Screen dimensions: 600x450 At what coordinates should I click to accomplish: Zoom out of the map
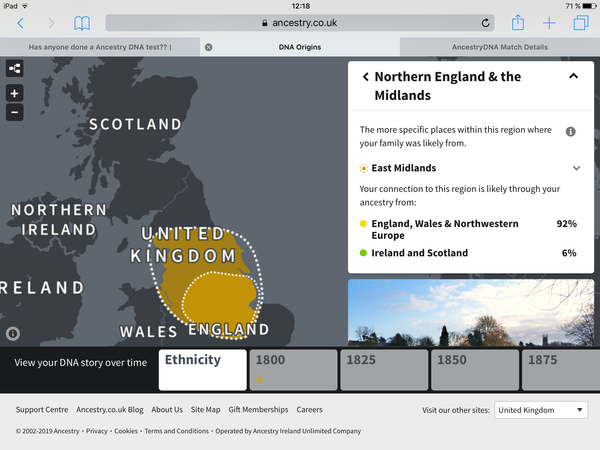click(15, 112)
